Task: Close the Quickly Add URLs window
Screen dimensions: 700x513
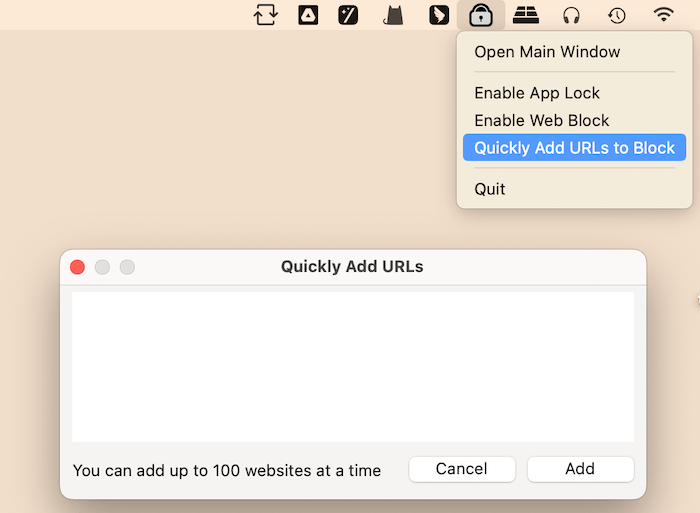Action: pos(77,267)
